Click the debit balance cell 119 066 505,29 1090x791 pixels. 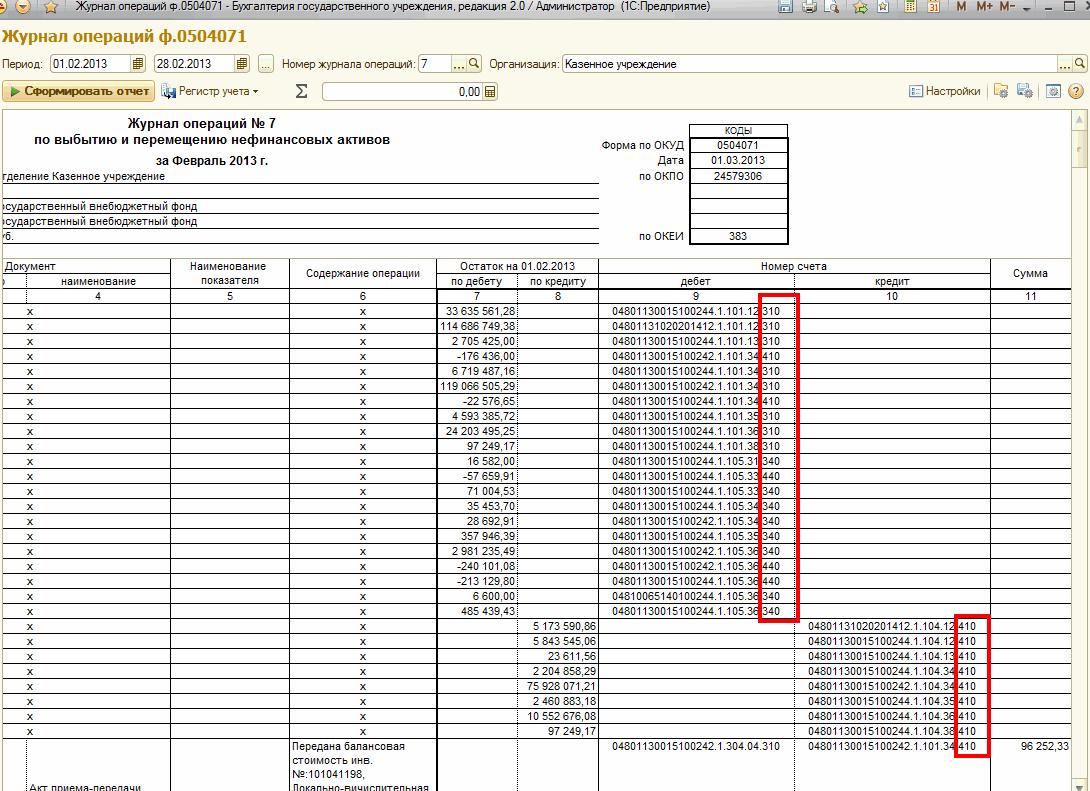(x=477, y=386)
